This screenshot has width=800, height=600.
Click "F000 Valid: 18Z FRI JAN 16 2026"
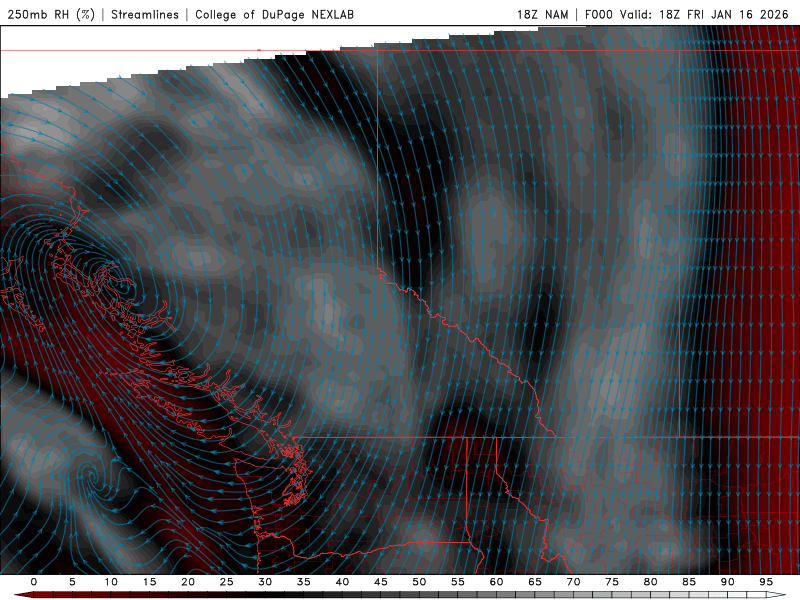pos(687,14)
